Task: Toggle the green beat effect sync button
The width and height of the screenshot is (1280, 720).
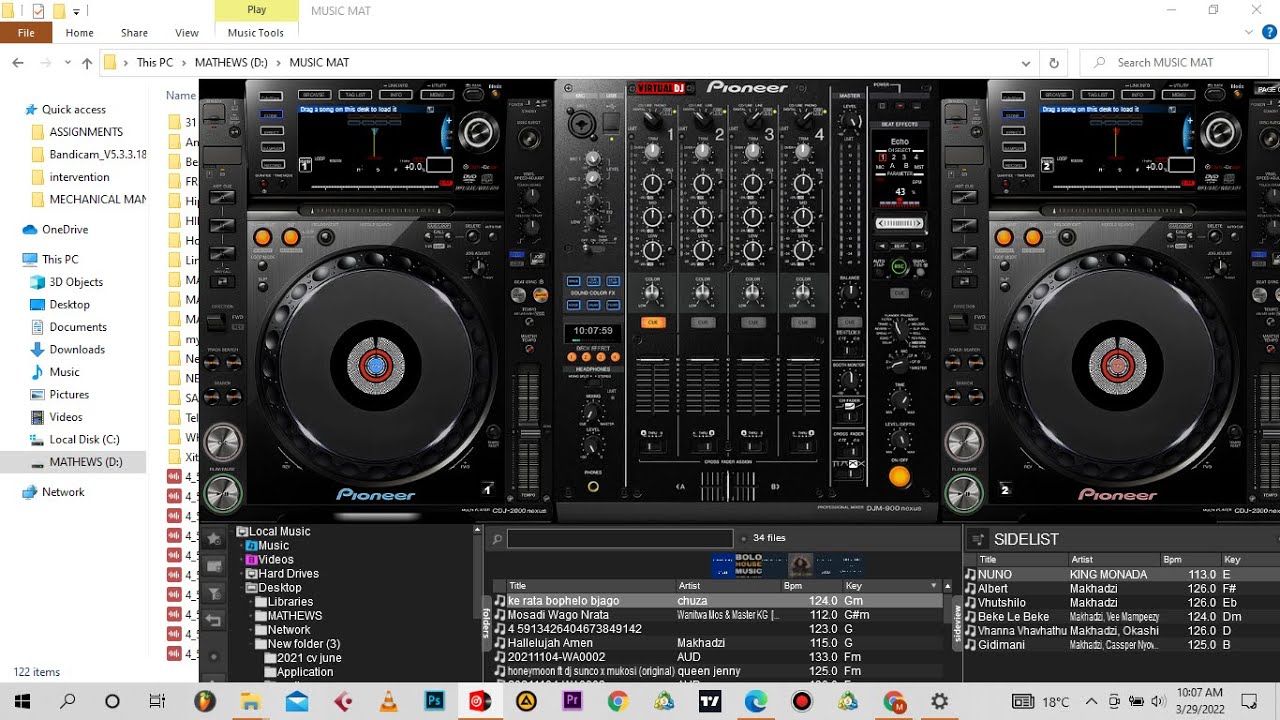Action: pos(899,266)
